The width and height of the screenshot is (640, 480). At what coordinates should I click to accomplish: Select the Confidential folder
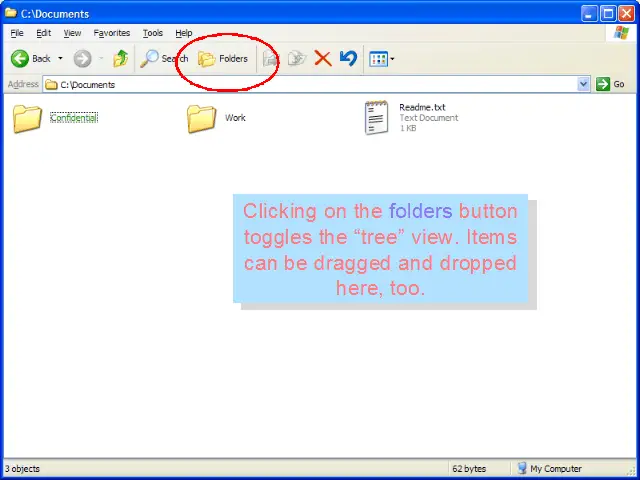pyautogui.click(x=28, y=119)
